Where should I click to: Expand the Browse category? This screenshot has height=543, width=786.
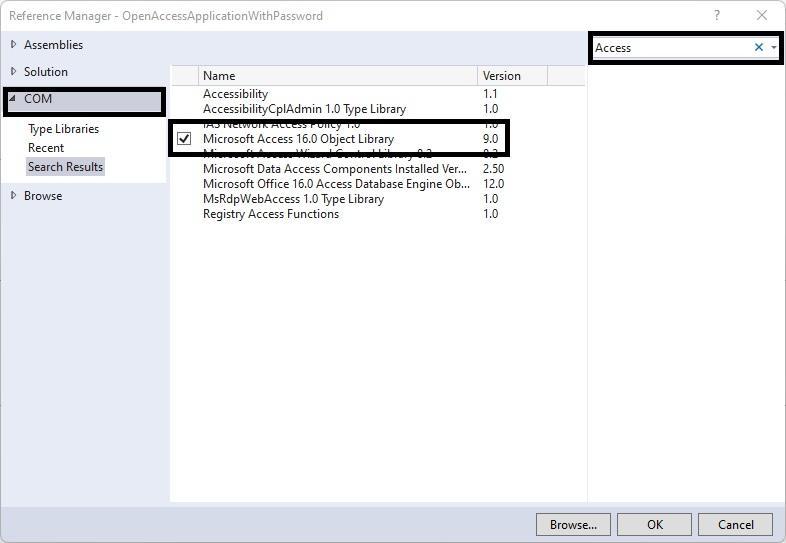13,196
